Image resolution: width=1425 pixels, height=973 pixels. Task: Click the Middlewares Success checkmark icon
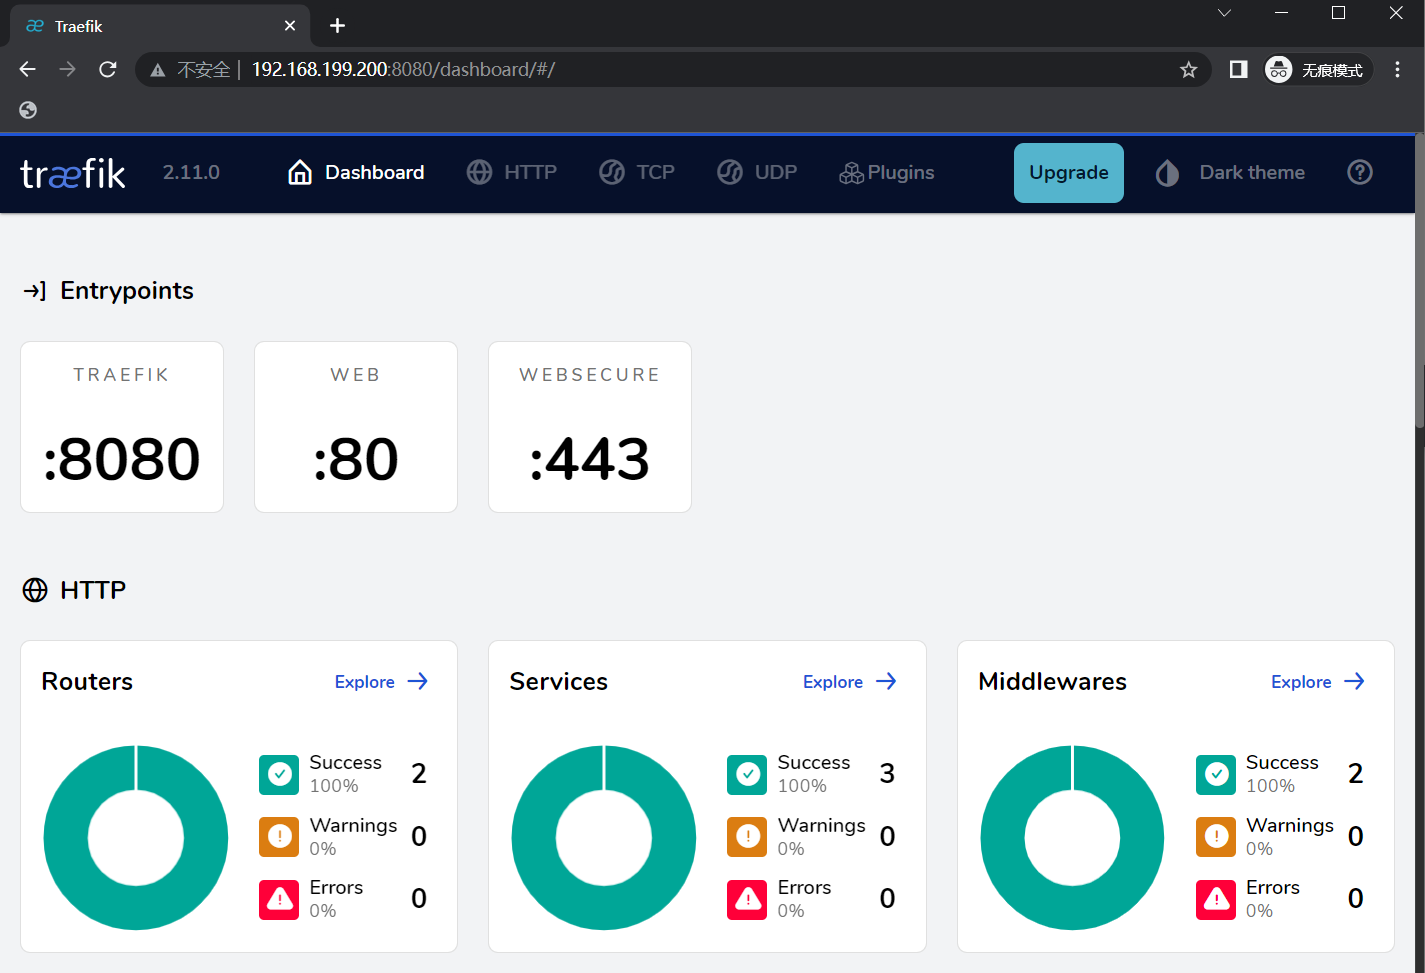coord(1216,774)
